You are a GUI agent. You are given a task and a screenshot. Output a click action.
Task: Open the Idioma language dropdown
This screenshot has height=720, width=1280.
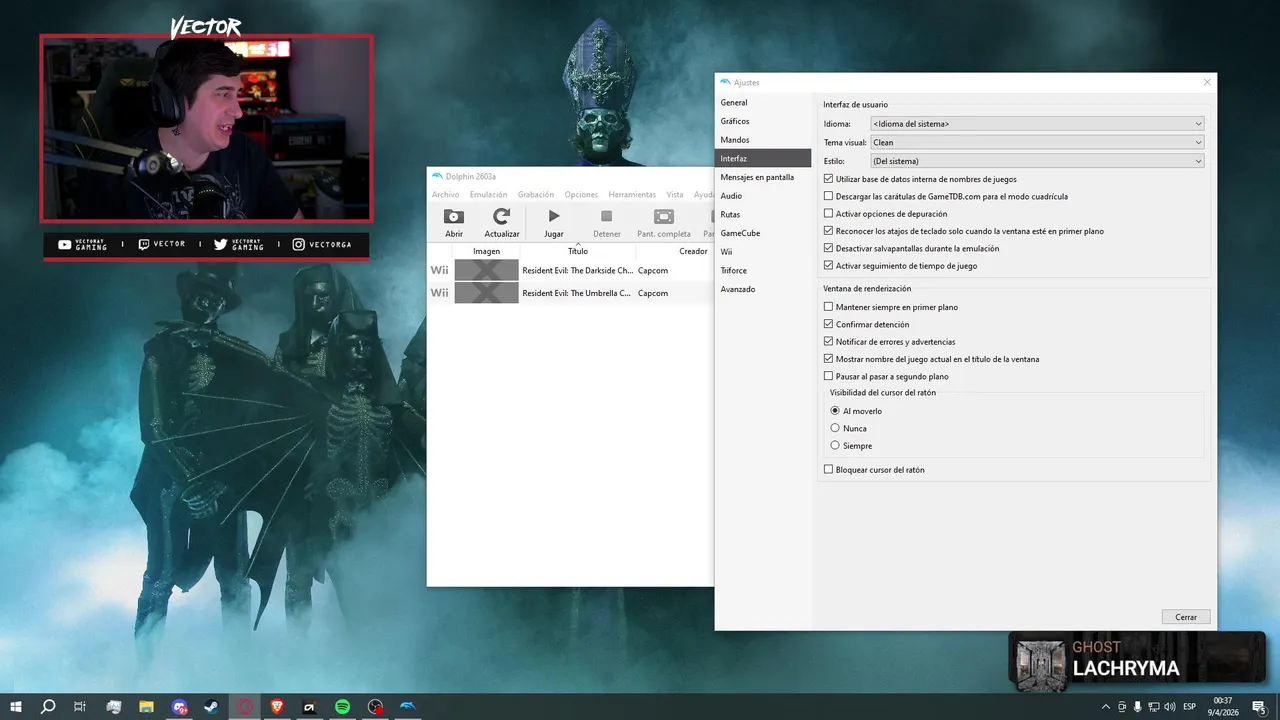[1037, 124]
